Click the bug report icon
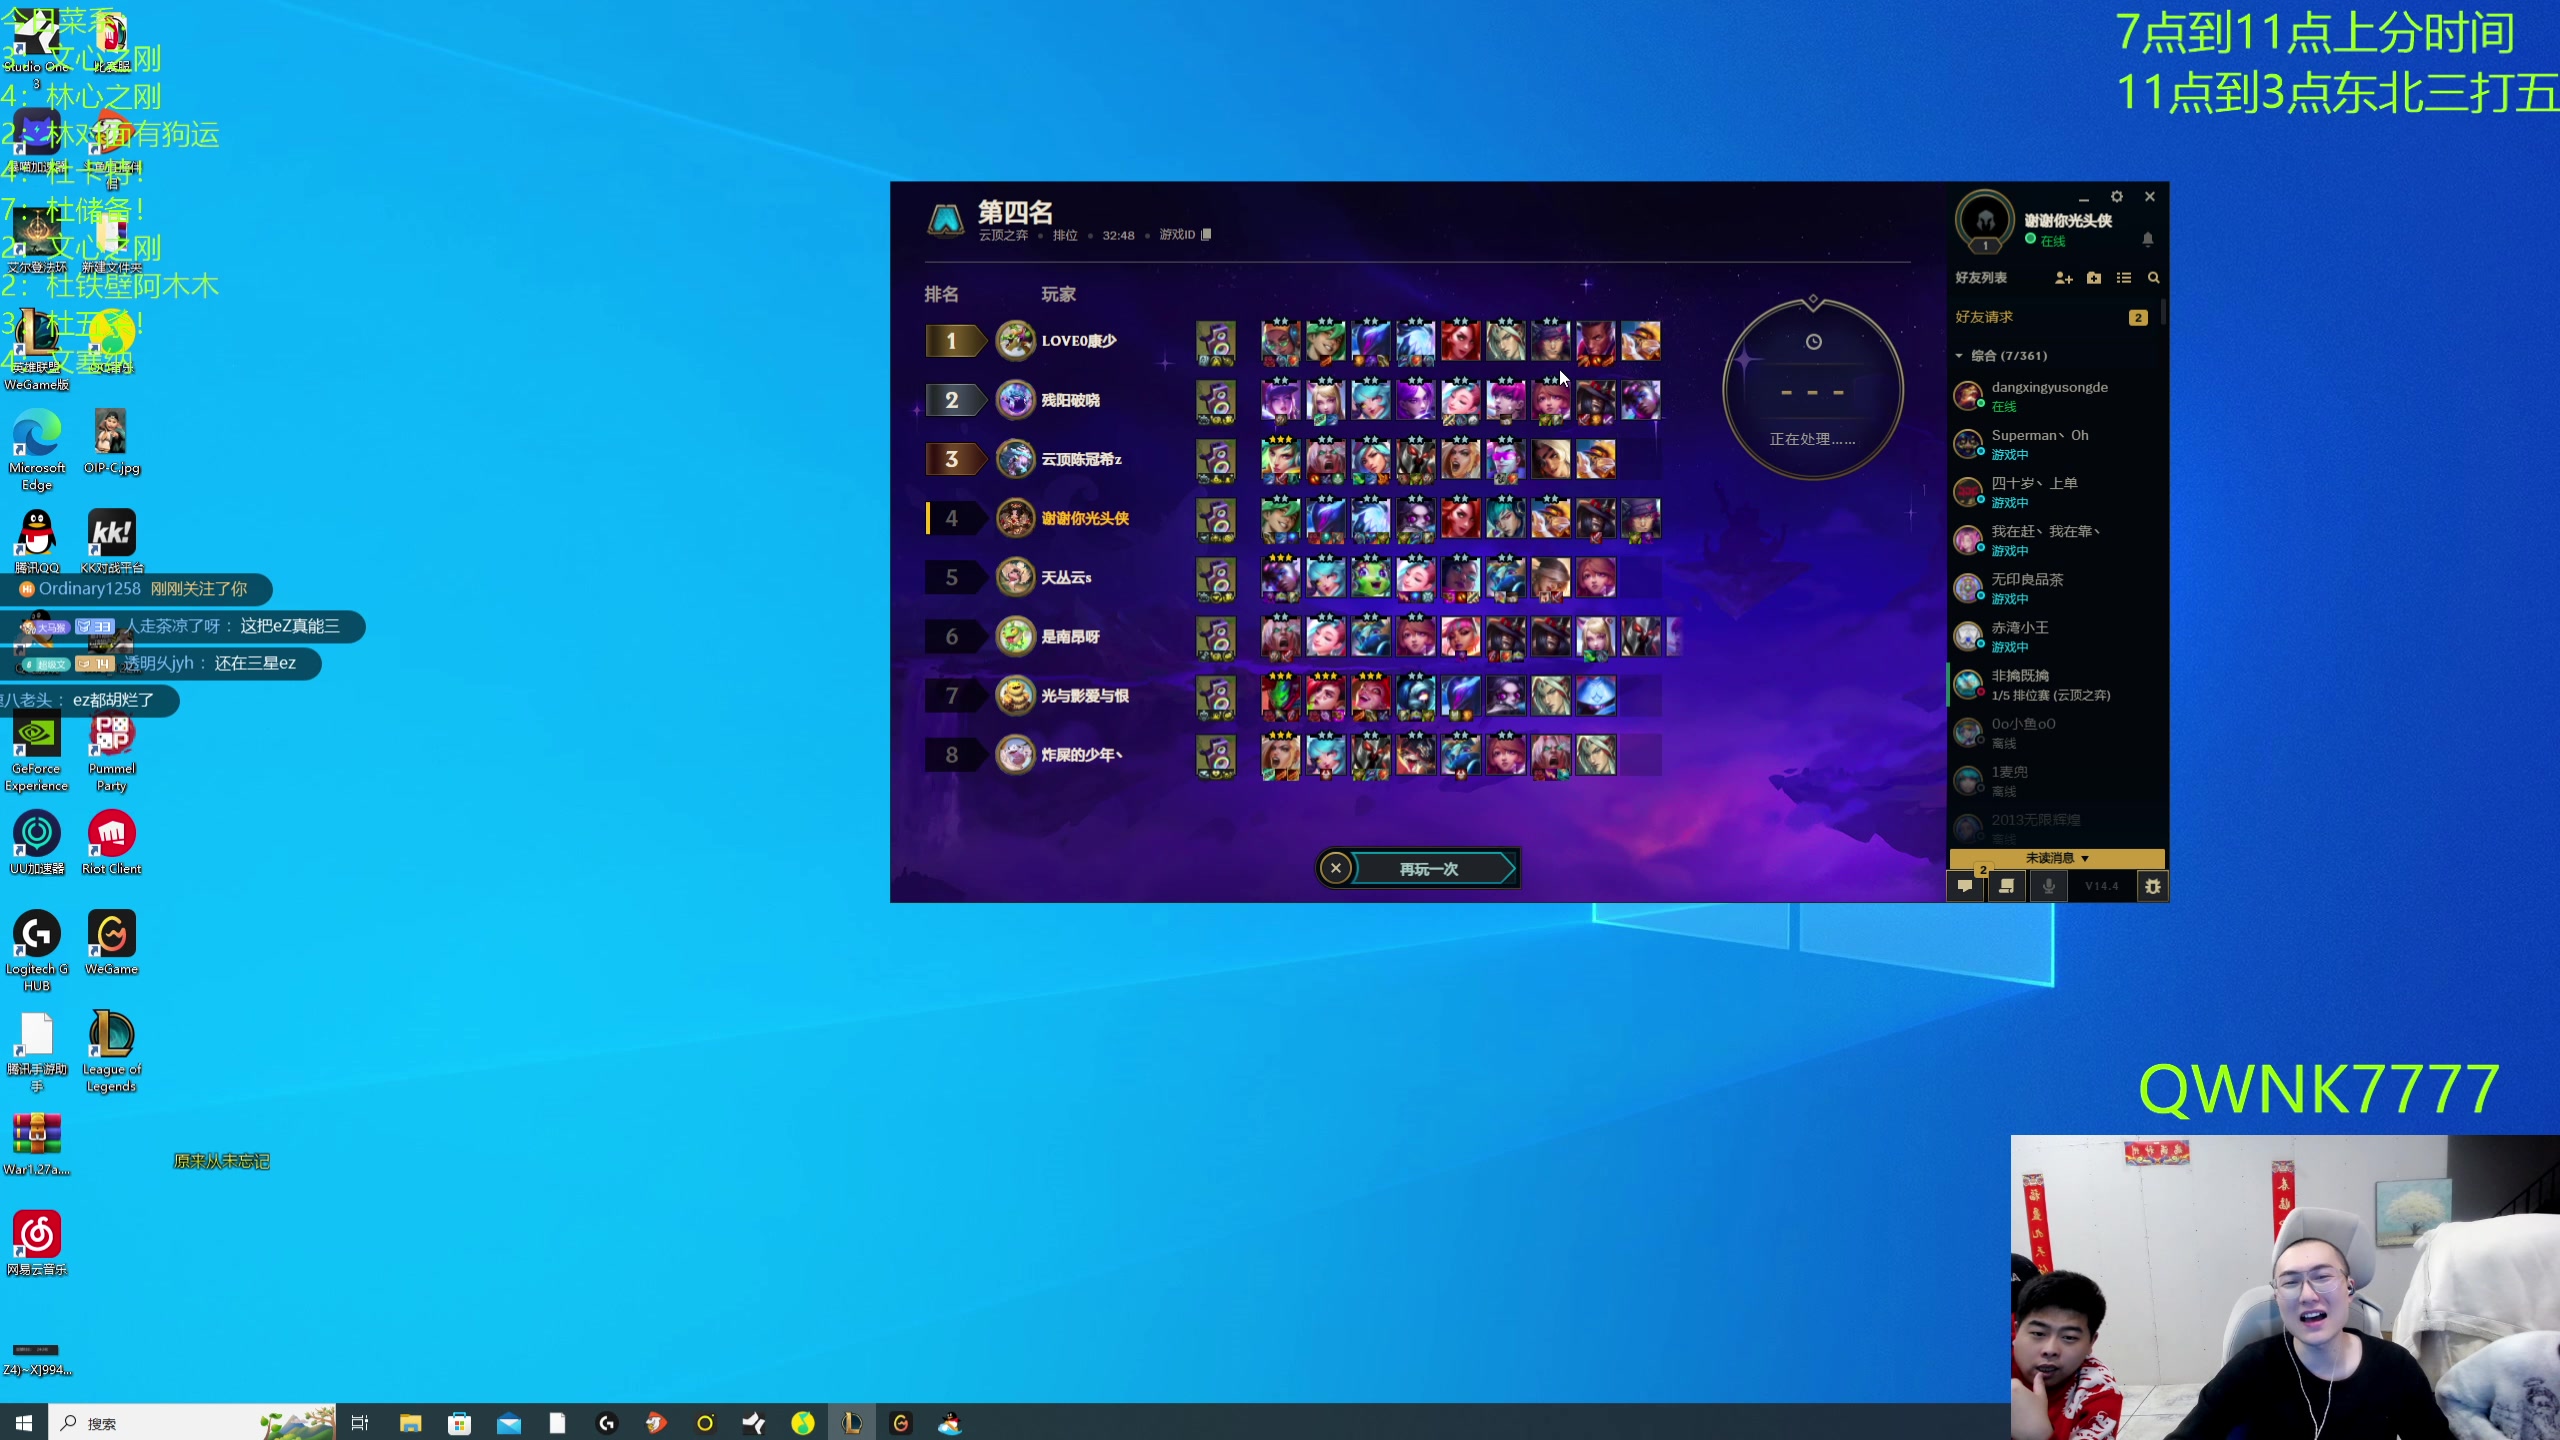Screen dimensions: 2560x1440 click(2152, 886)
